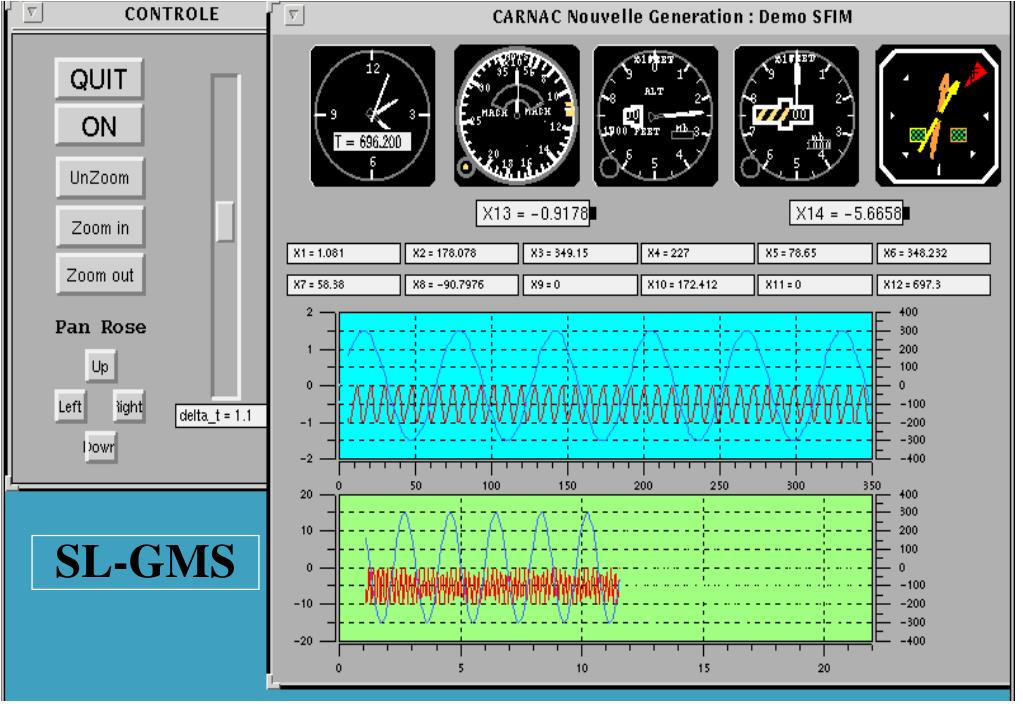
Task: Toggle the ON button
Action: coord(99,125)
